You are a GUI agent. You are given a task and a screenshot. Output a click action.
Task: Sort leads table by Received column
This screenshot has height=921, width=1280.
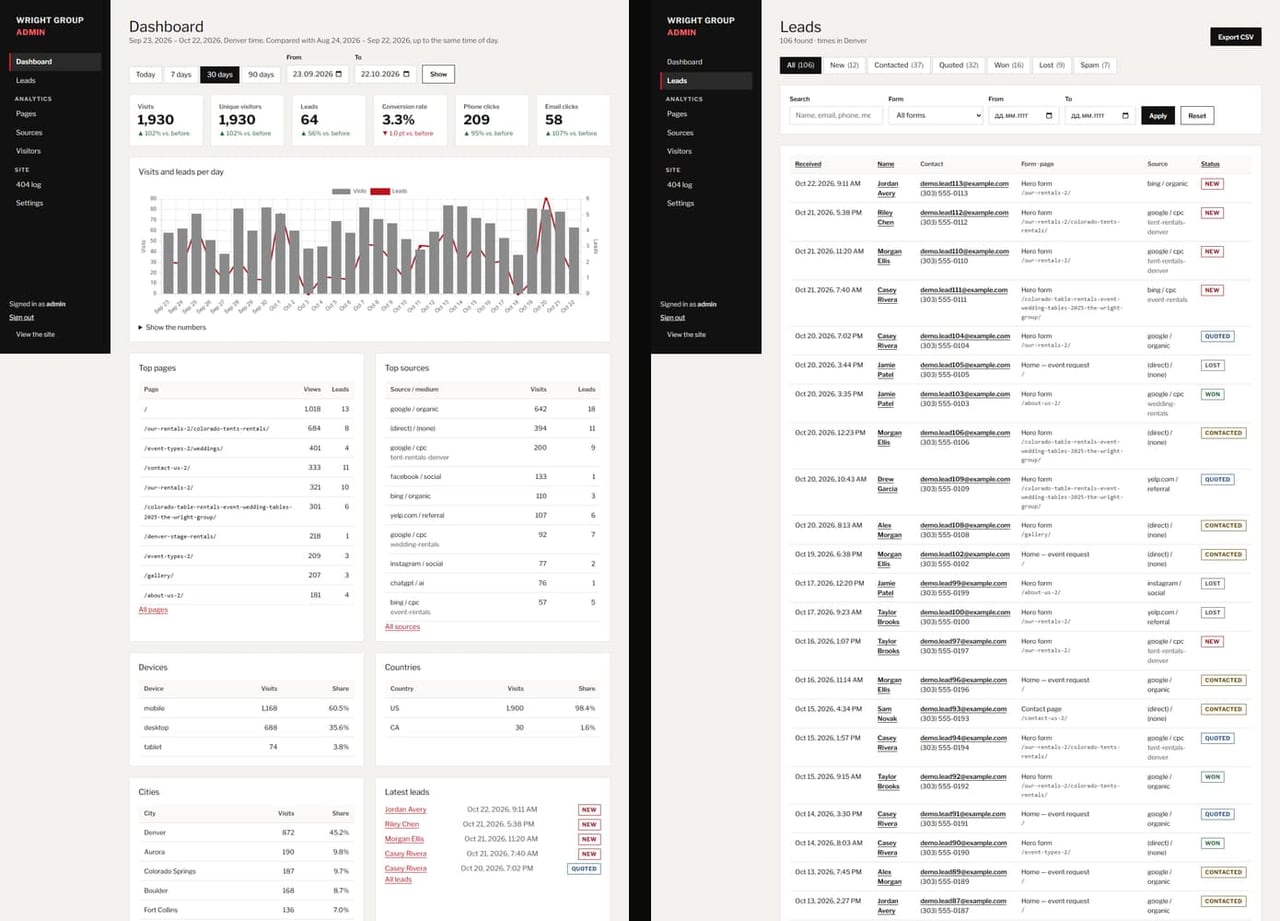808,164
